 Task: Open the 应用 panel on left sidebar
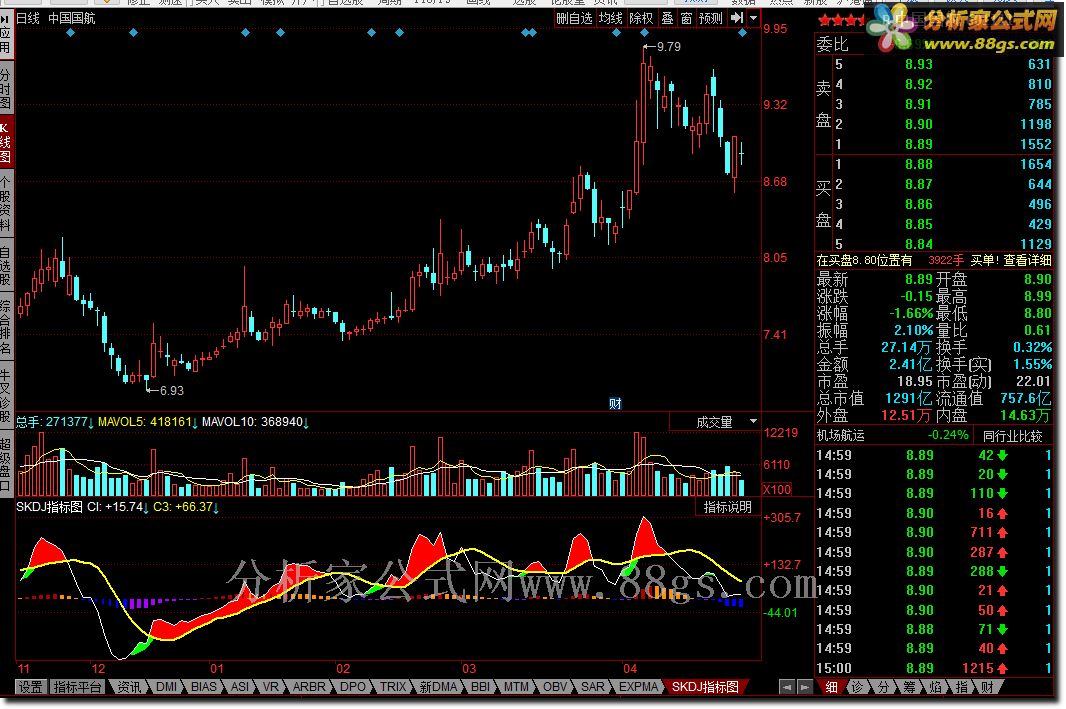click(5, 34)
